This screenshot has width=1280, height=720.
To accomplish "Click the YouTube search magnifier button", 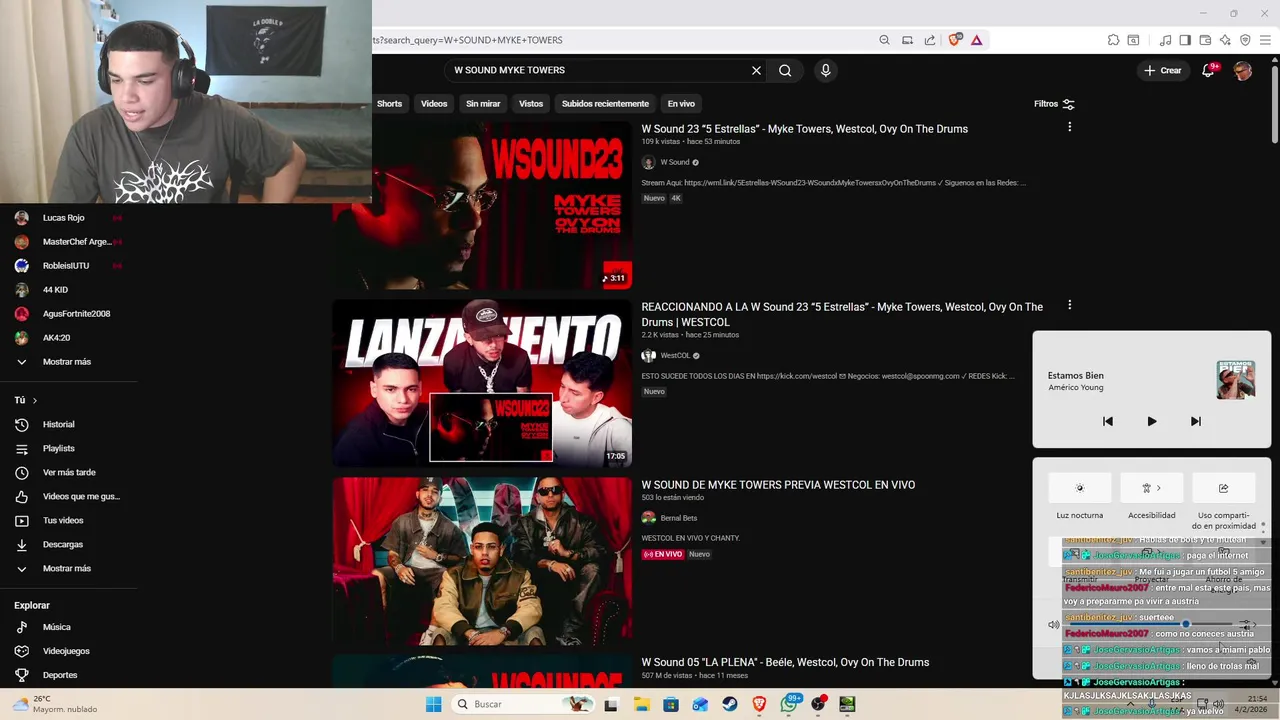I will pyautogui.click(x=785, y=70).
